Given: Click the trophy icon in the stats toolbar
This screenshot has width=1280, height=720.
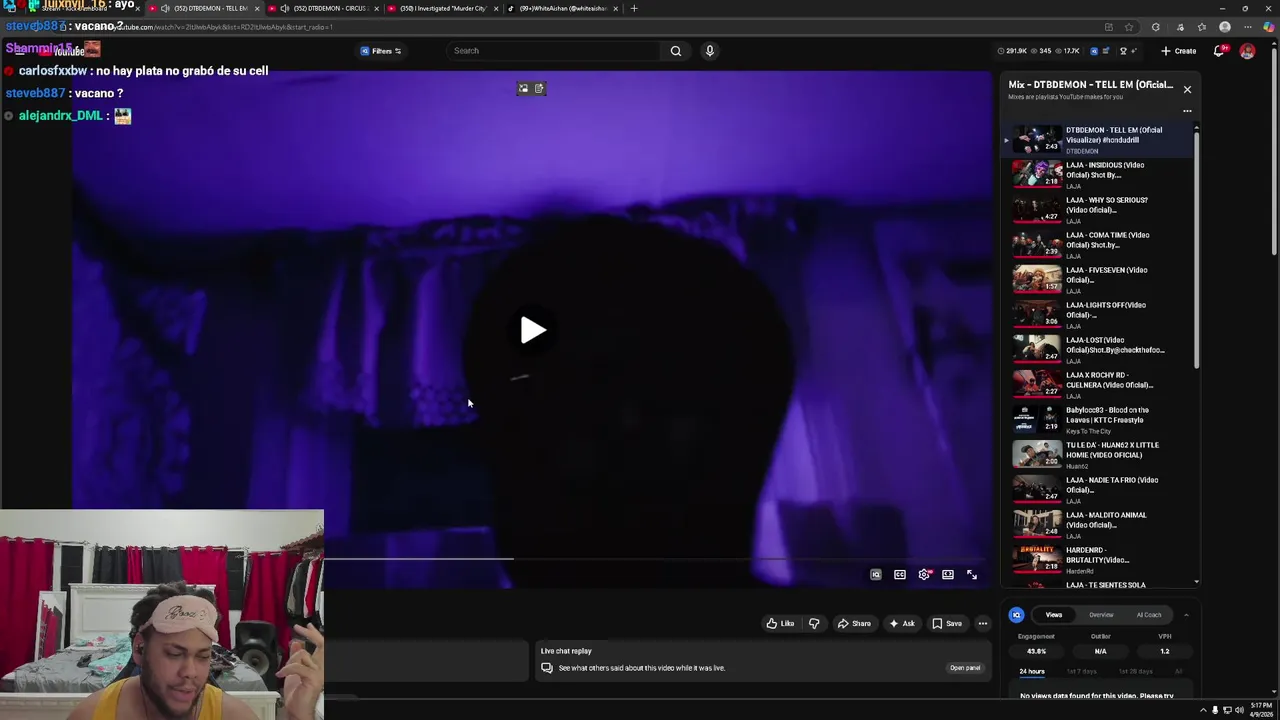Looking at the screenshot, I should tap(1123, 51).
